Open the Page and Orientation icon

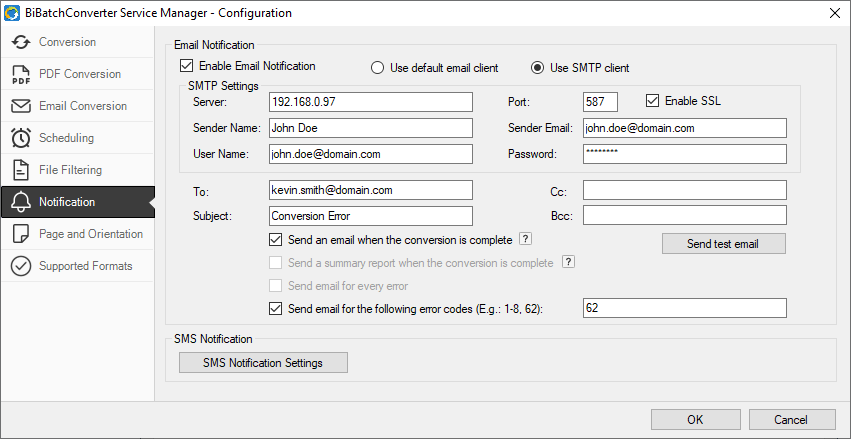(x=21, y=234)
